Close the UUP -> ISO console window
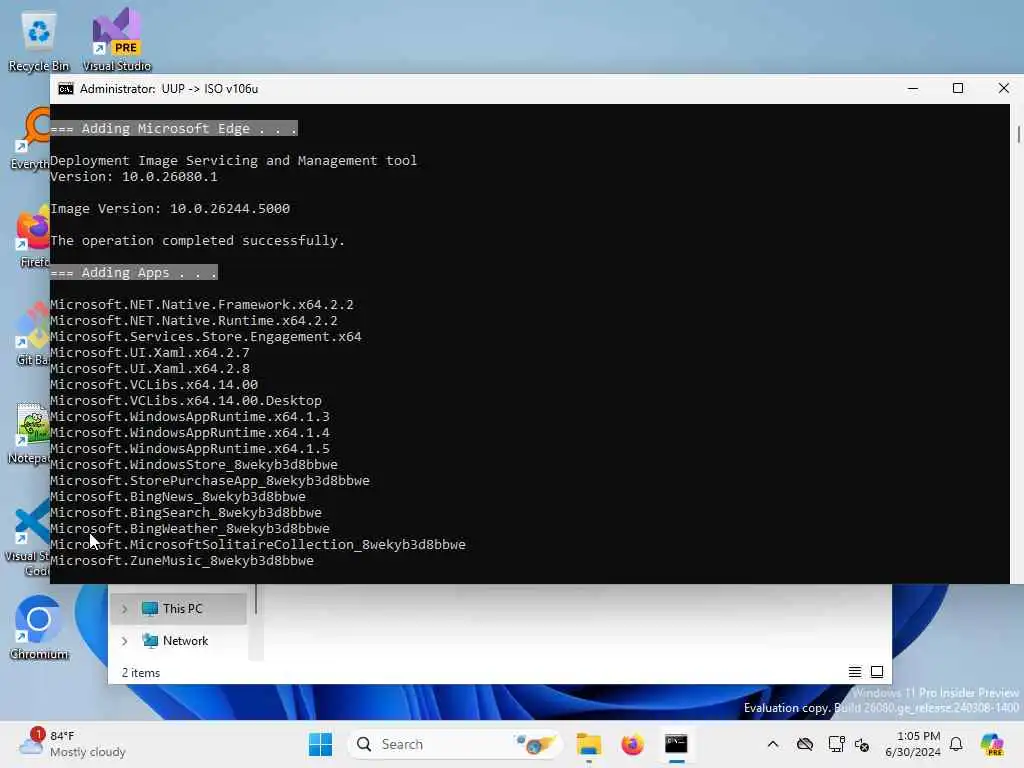This screenshot has height=768, width=1024. (x=1003, y=88)
